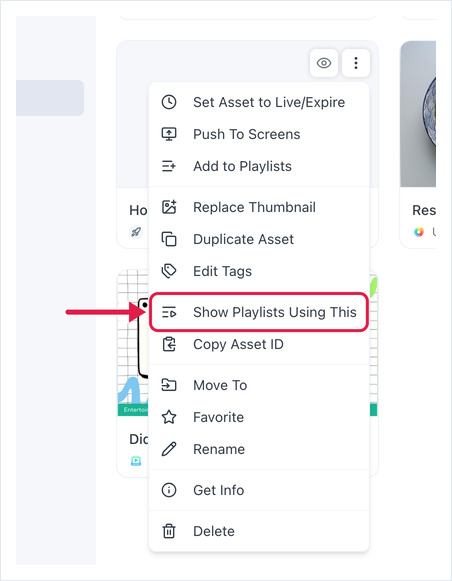Open the three-dot more options button
The width and height of the screenshot is (452, 581).
click(356, 63)
